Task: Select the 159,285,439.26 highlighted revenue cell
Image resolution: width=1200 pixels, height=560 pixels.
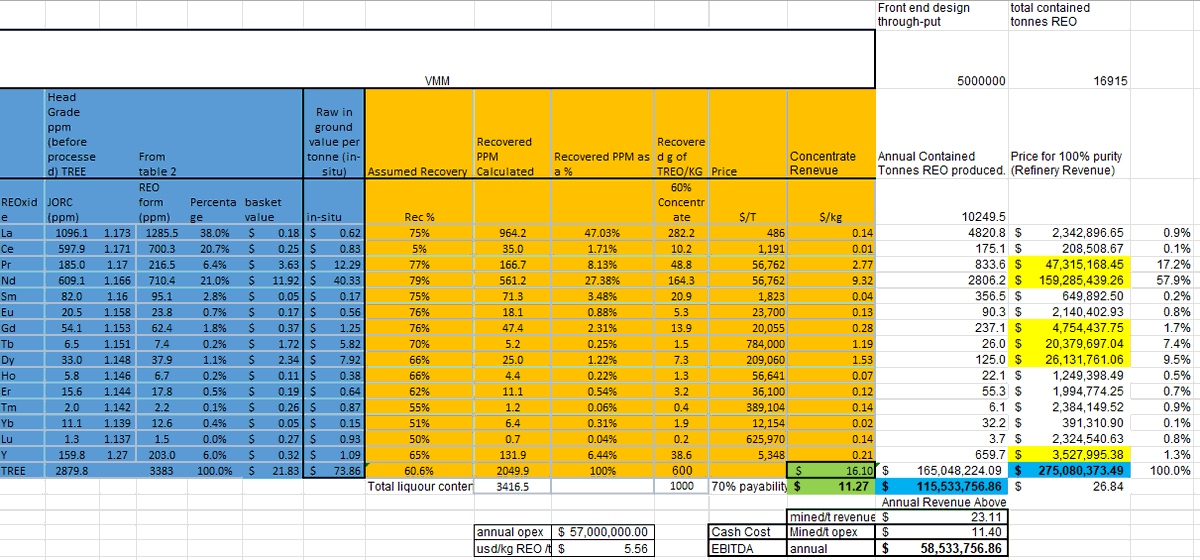Action: [1079, 281]
